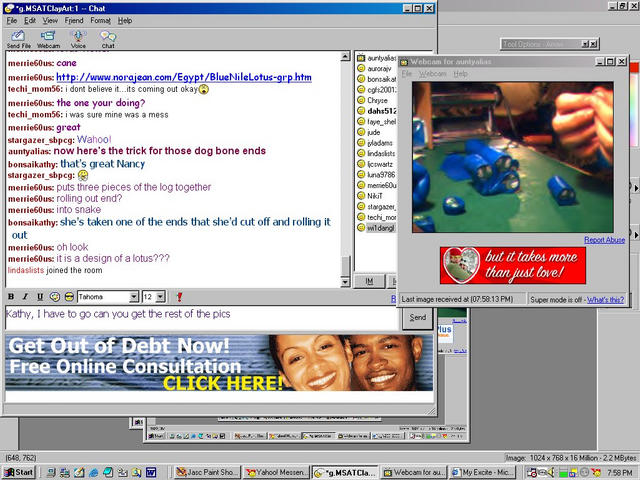Click the Chat toolbar icon
640x480 pixels.
[108, 39]
